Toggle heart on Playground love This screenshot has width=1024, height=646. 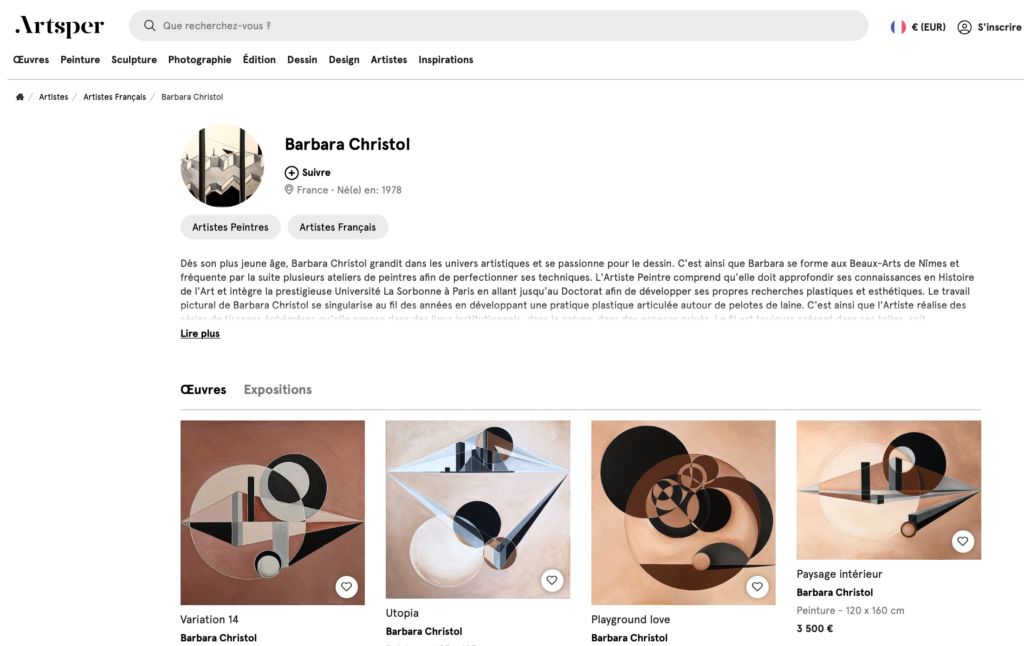(x=757, y=587)
